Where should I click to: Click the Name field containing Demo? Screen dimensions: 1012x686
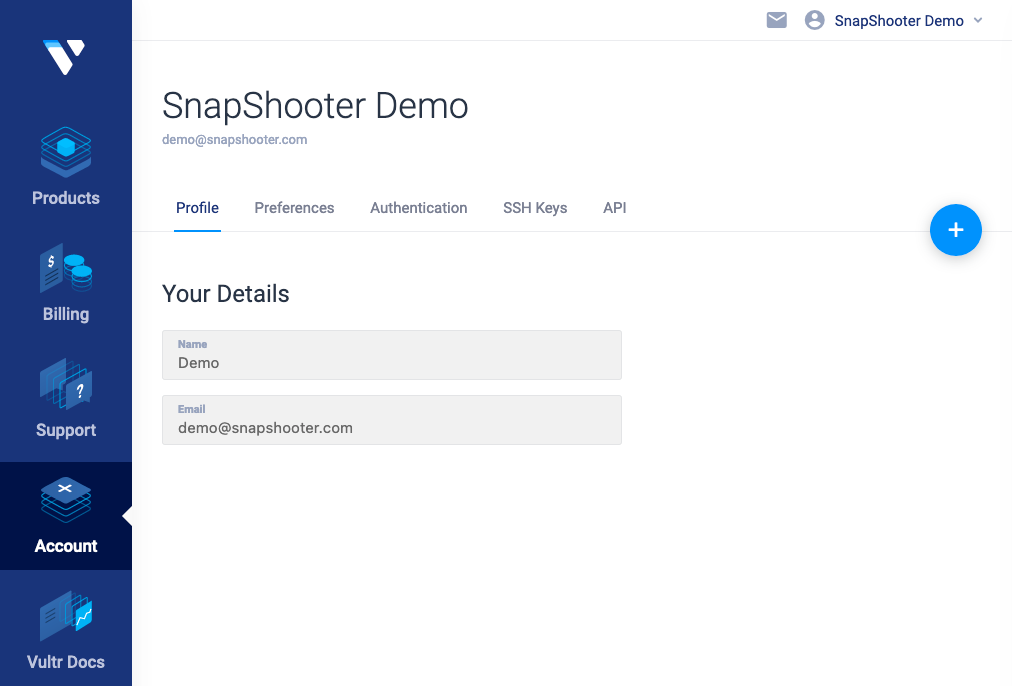[392, 355]
